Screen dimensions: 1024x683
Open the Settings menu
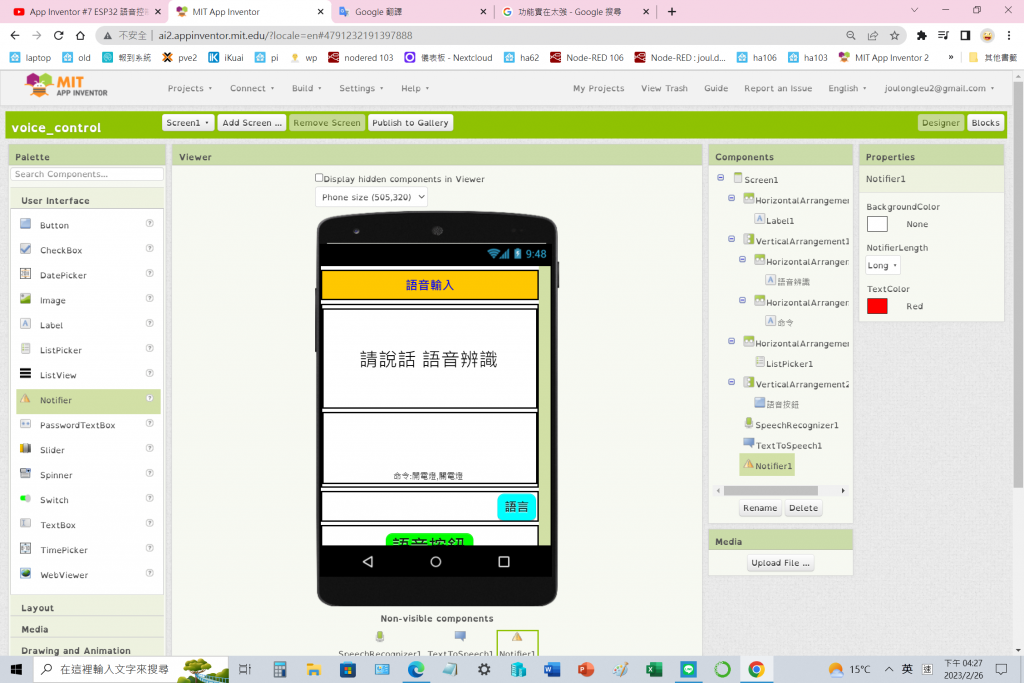coord(361,88)
